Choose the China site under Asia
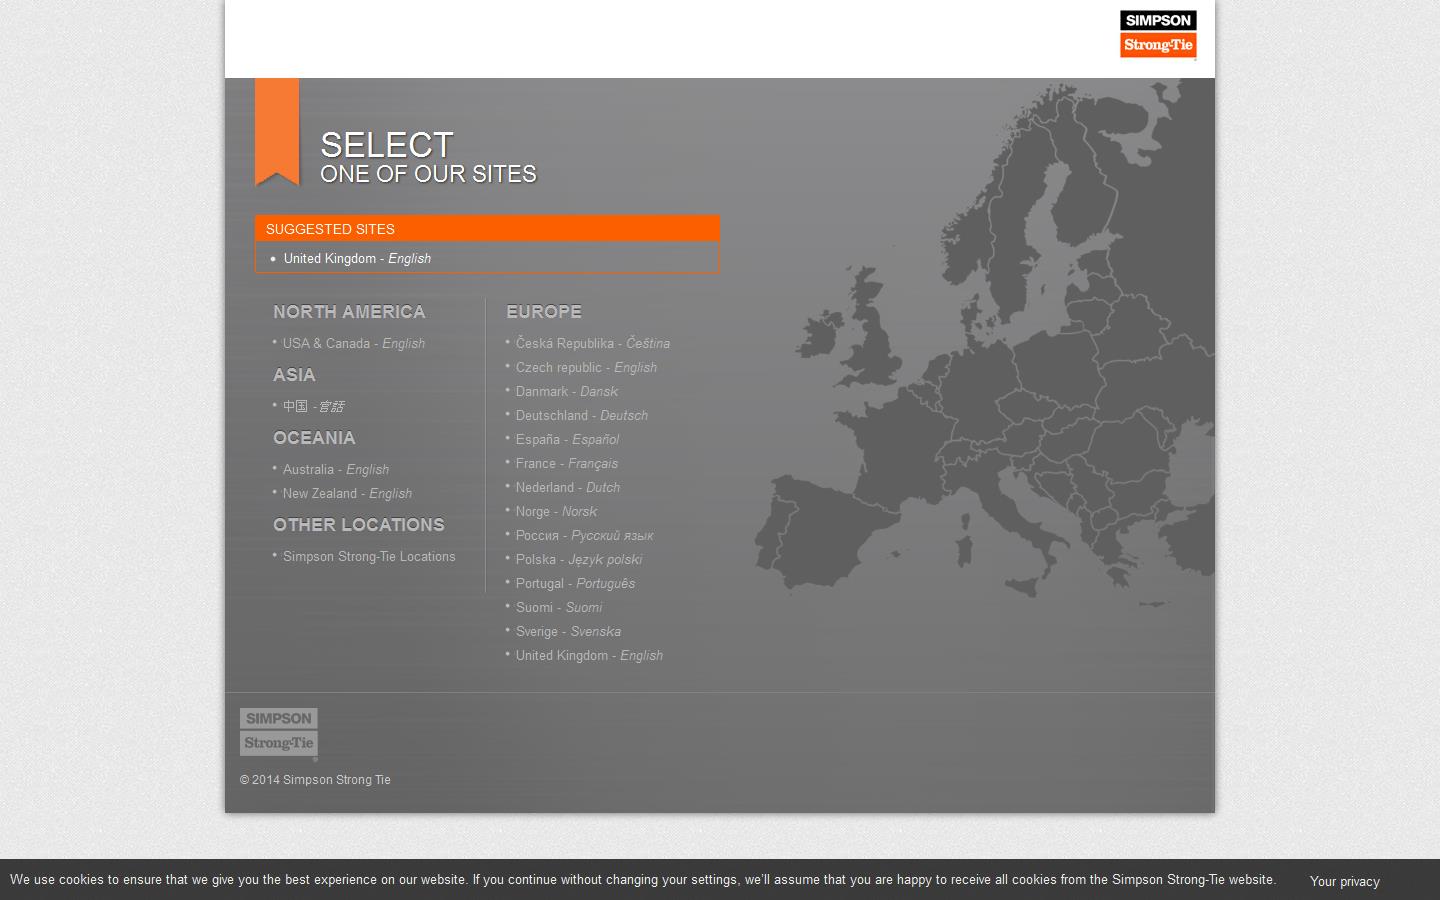 313,407
